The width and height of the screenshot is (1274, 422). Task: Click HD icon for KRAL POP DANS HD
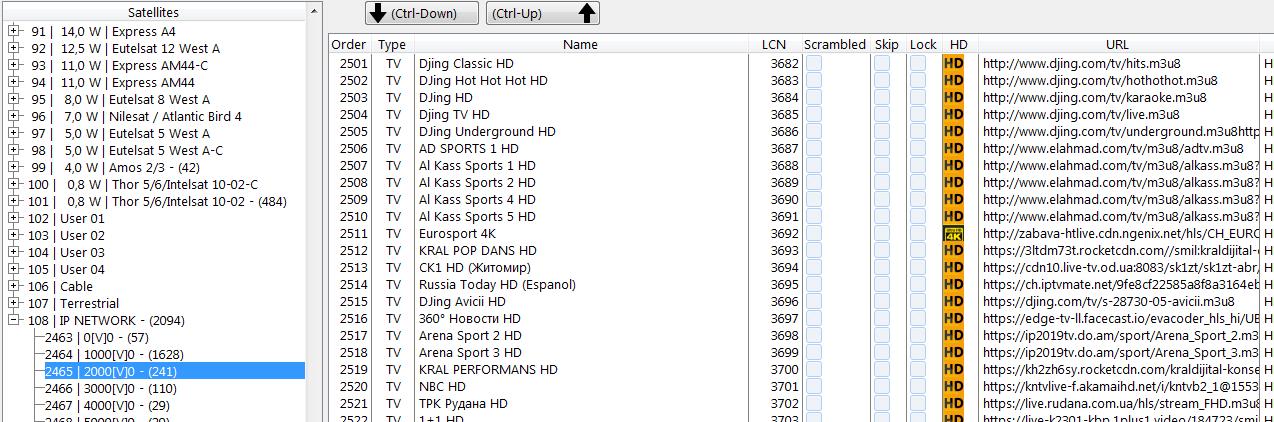coord(953,250)
